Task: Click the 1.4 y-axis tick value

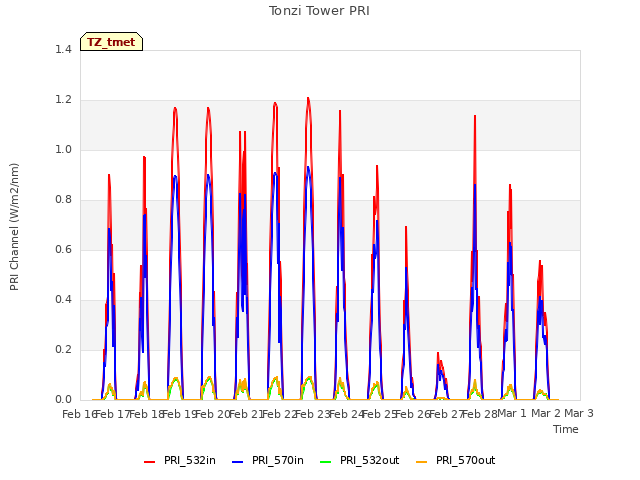Action: (x=63, y=49)
